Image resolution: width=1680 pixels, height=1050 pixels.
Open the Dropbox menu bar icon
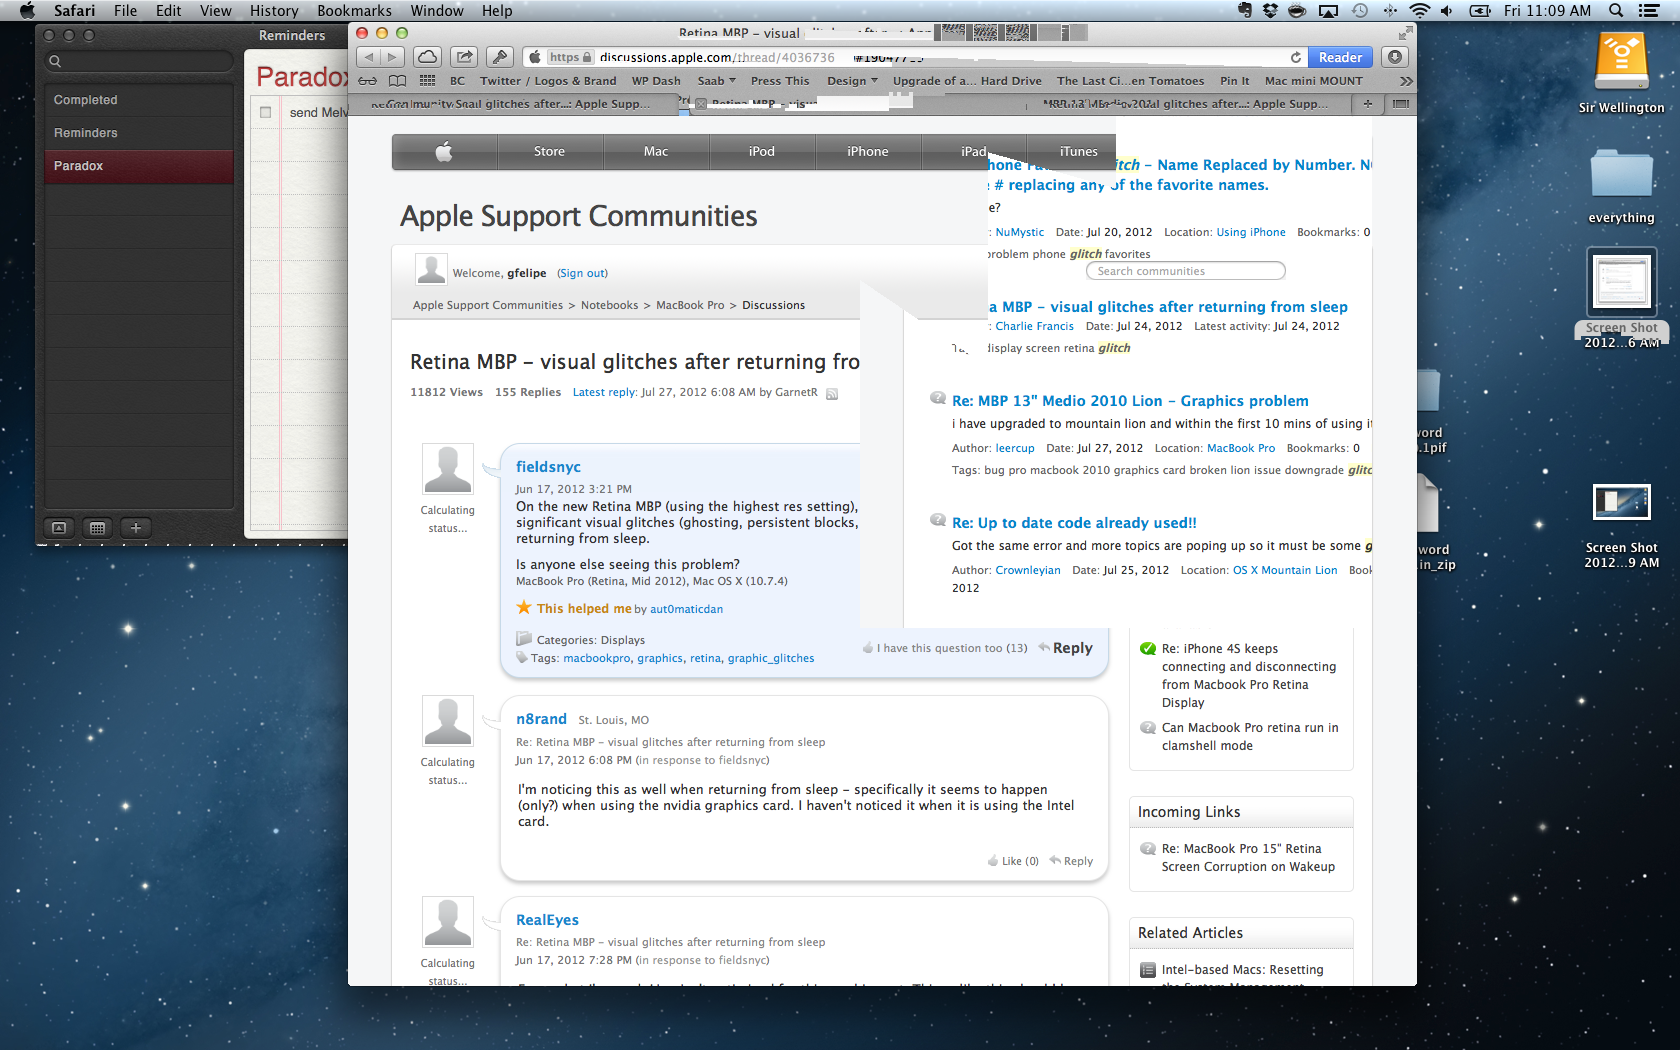coord(1270,11)
